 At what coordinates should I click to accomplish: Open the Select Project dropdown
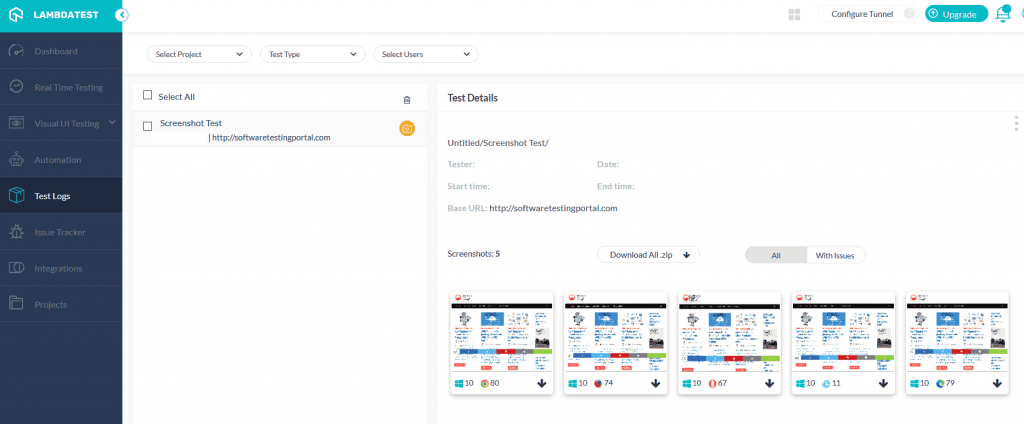pos(199,54)
